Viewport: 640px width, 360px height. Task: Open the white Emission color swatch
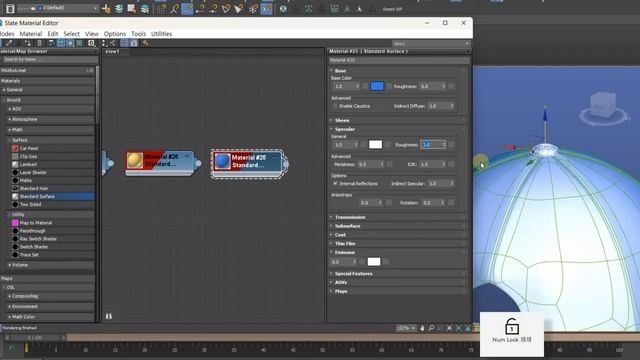[x=374, y=262]
